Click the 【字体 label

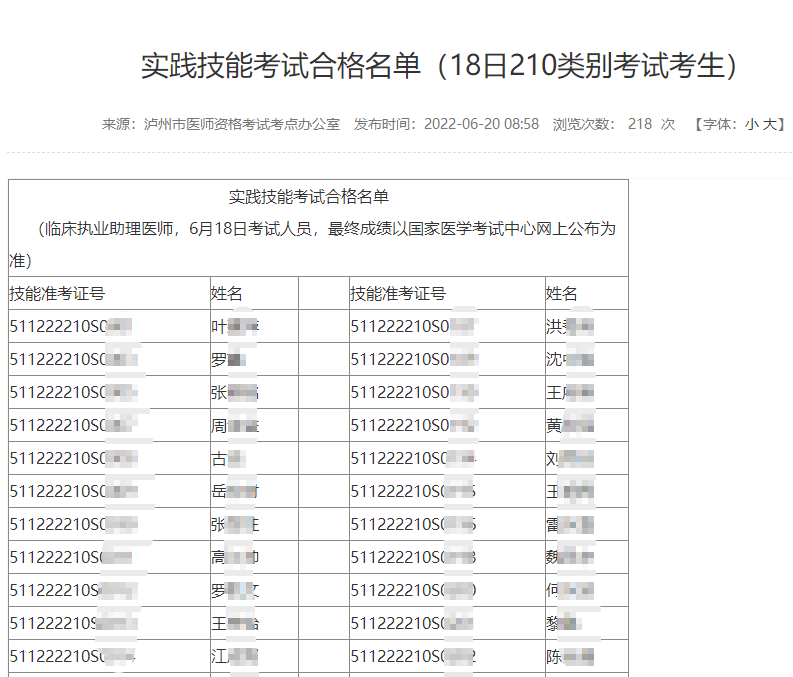713,124
